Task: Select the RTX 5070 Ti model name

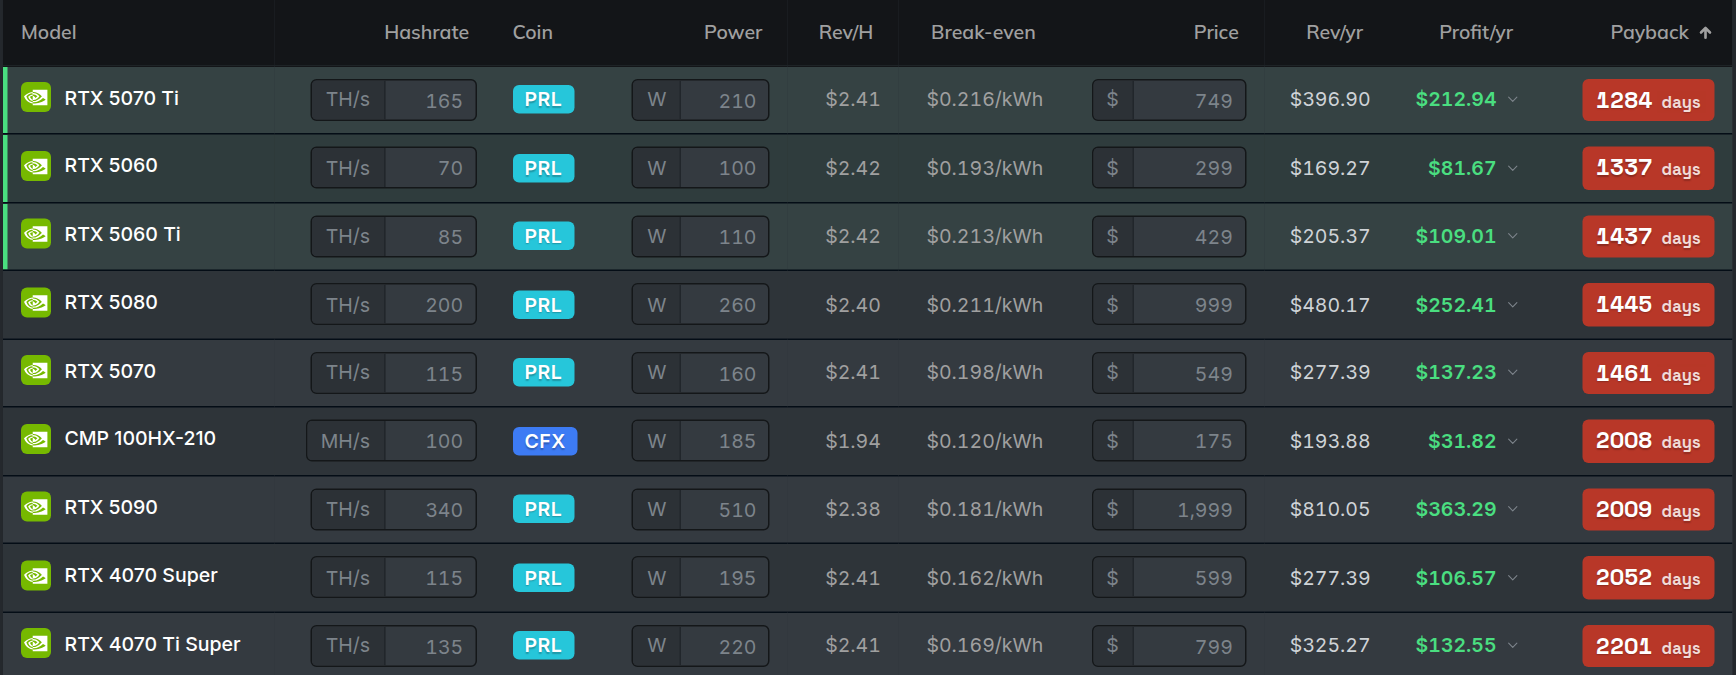Action: pyautogui.click(x=122, y=98)
